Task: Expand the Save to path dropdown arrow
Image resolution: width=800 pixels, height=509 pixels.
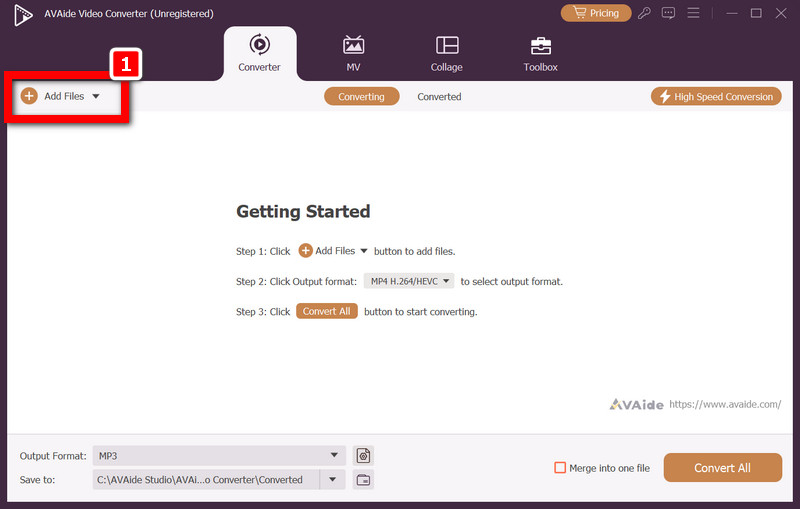Action: 333,479
